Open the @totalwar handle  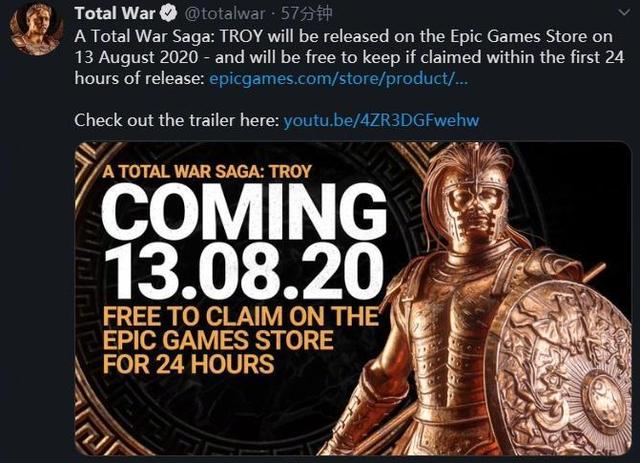coord(225,14)
